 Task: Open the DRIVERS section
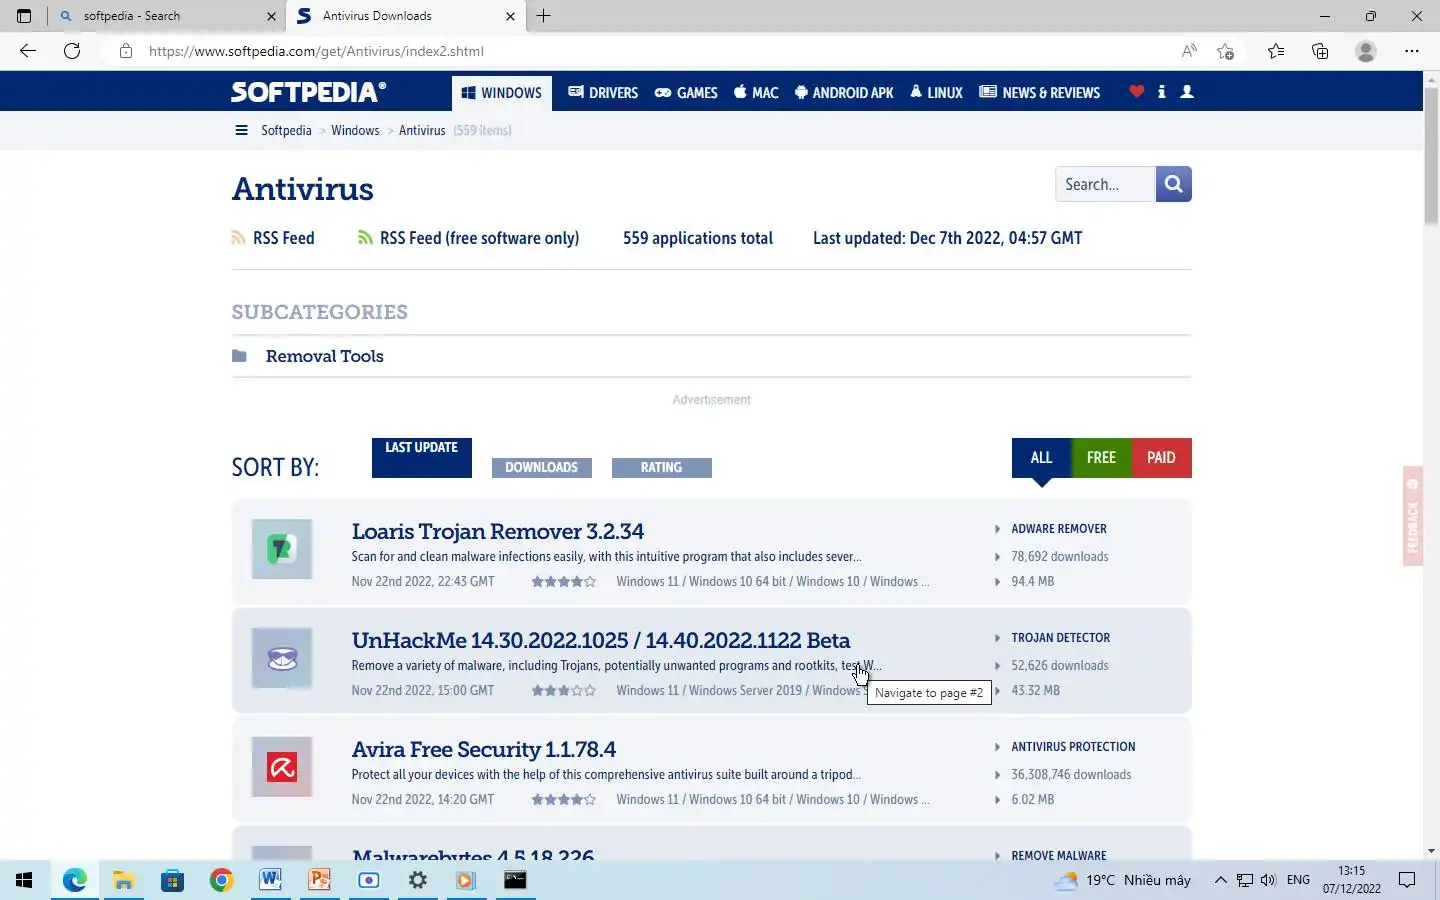(603, 92)
